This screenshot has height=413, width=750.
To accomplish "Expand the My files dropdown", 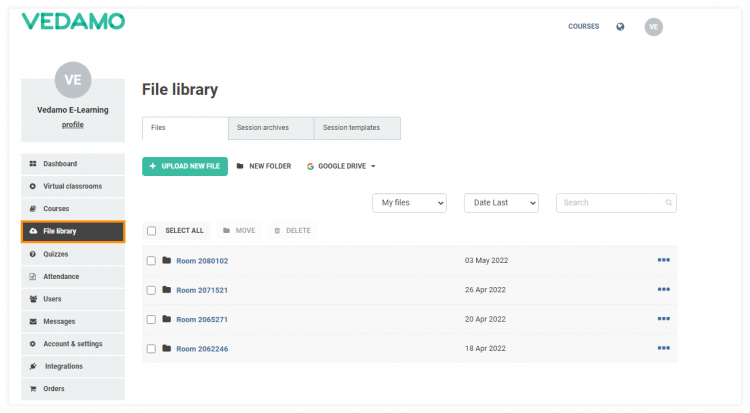I will point(409,203).
